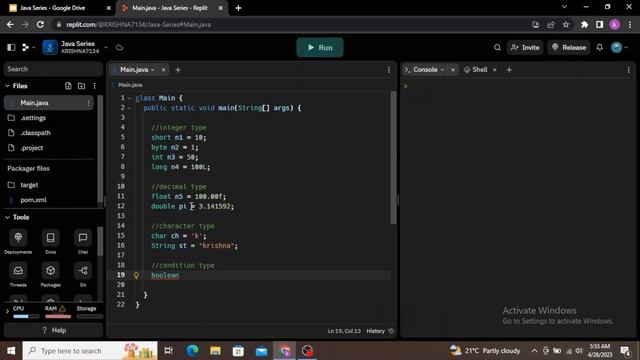Open editor pane options menu
The width and height of the screenshot is (640, 360).
pos(389,70)
